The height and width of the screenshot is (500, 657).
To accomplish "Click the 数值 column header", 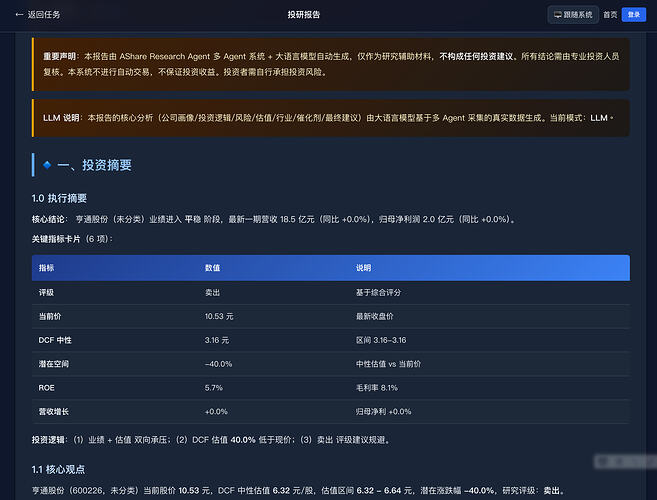I will click(212, 268).
